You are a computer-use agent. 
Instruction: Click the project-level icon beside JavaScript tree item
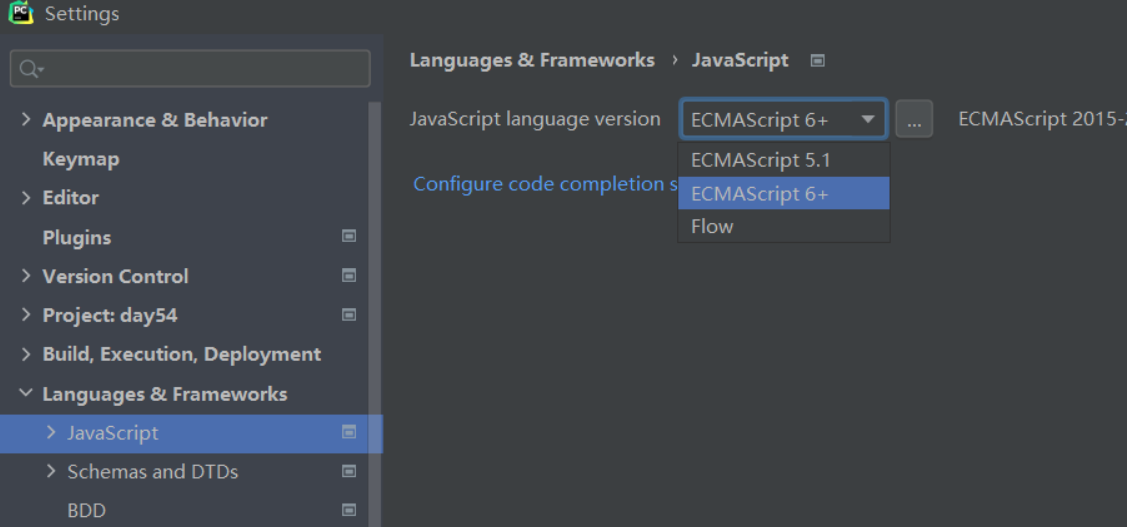pyautogui.click(x=349, y=433)
